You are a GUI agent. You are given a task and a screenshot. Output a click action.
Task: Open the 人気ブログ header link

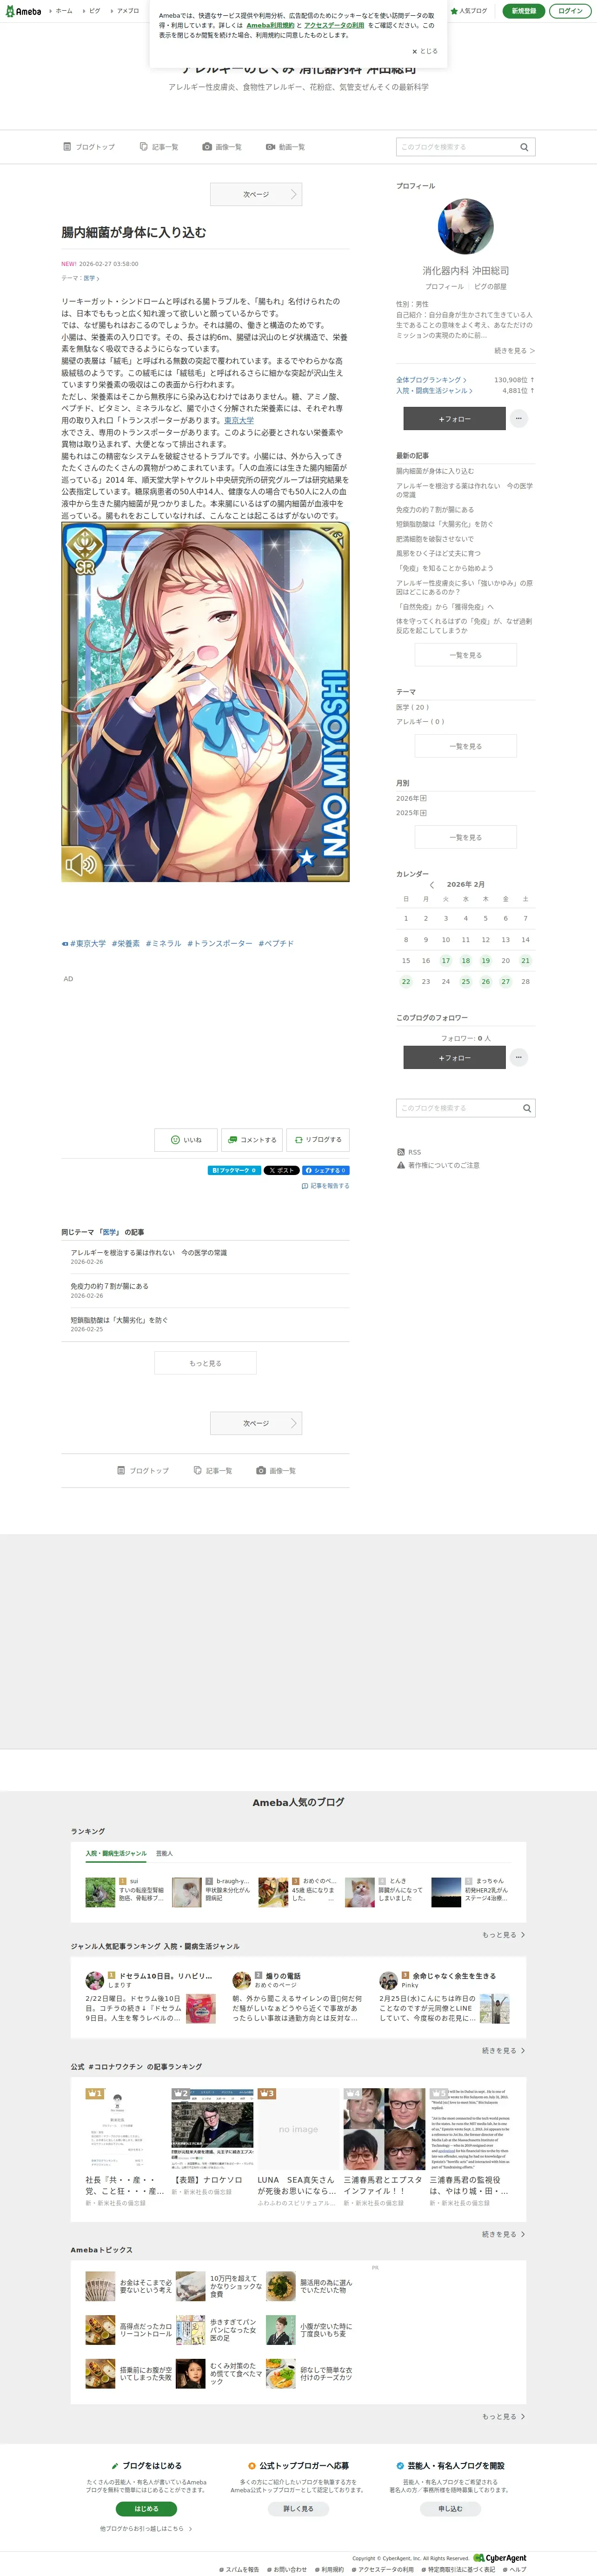(x=469, y=11)
